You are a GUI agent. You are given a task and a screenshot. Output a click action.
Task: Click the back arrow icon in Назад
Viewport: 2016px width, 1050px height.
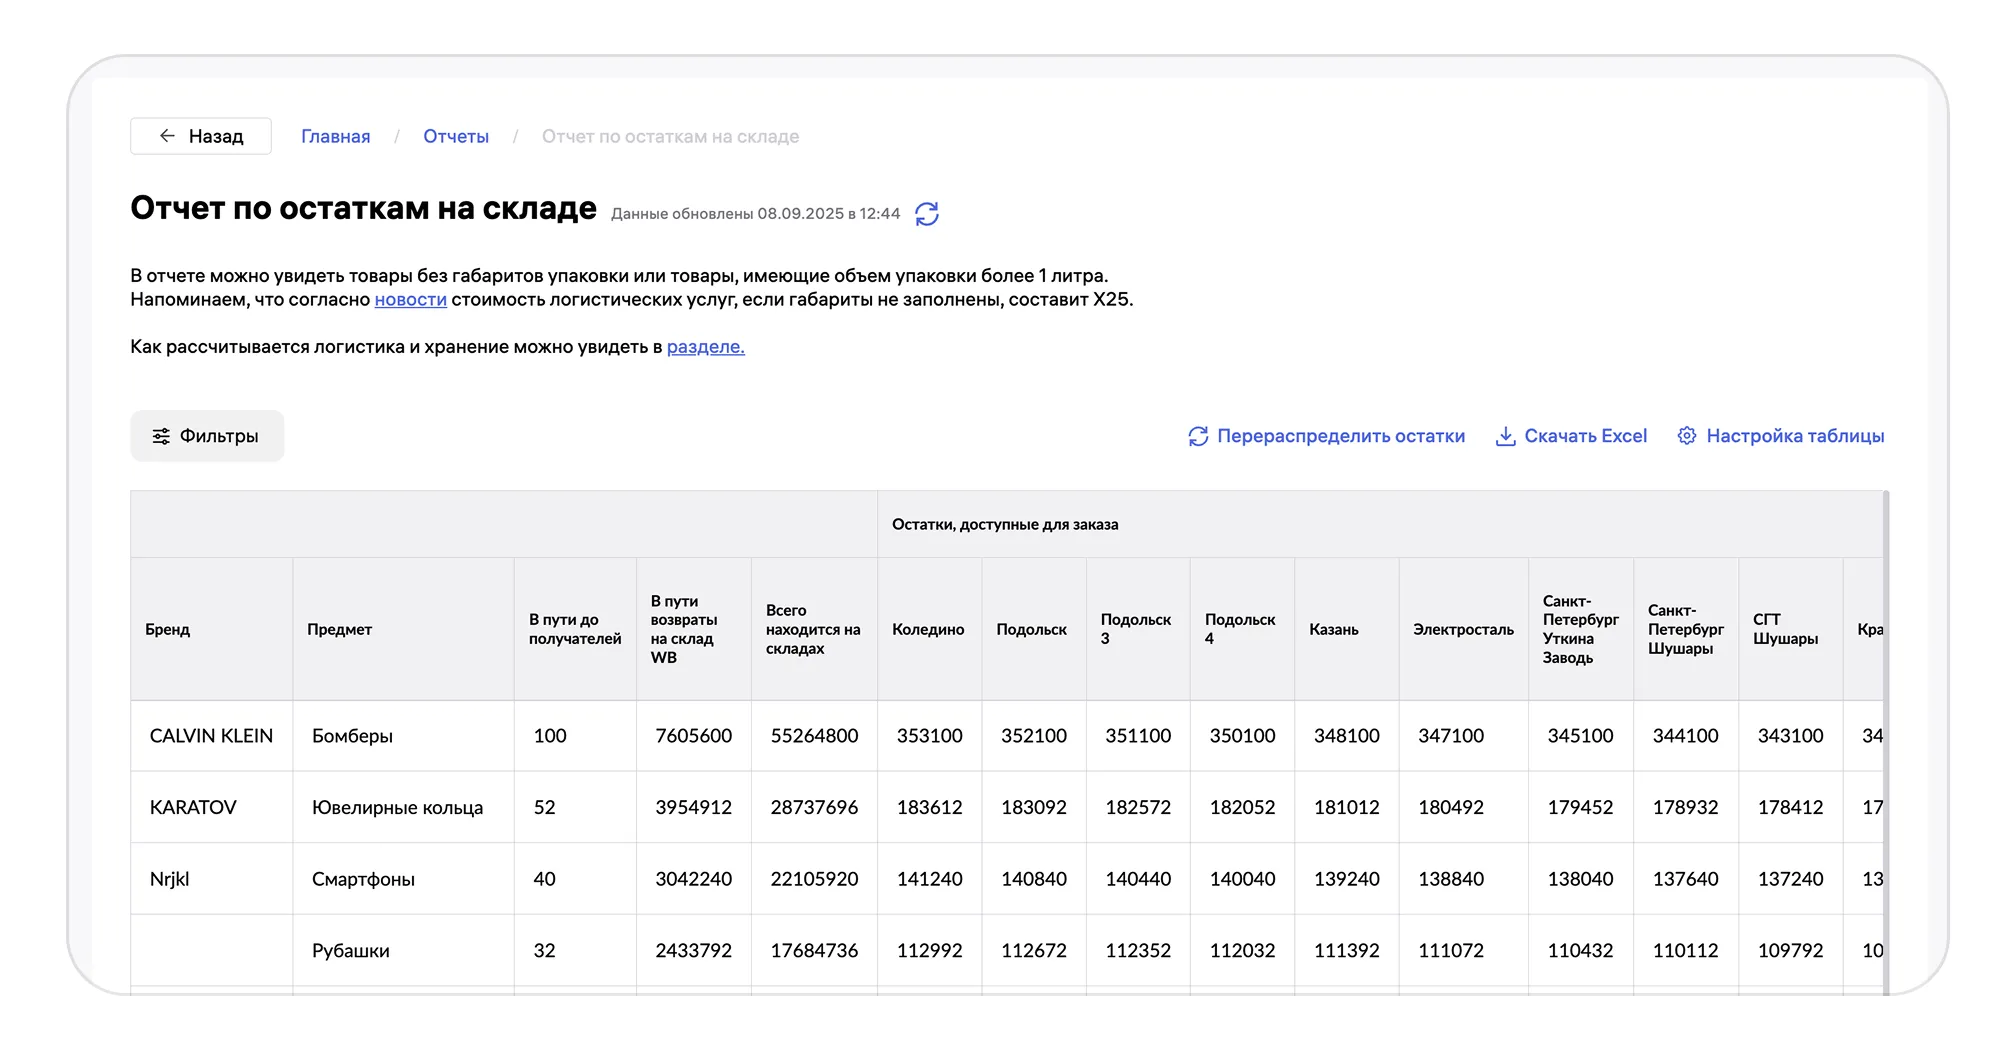coord(167,136)
